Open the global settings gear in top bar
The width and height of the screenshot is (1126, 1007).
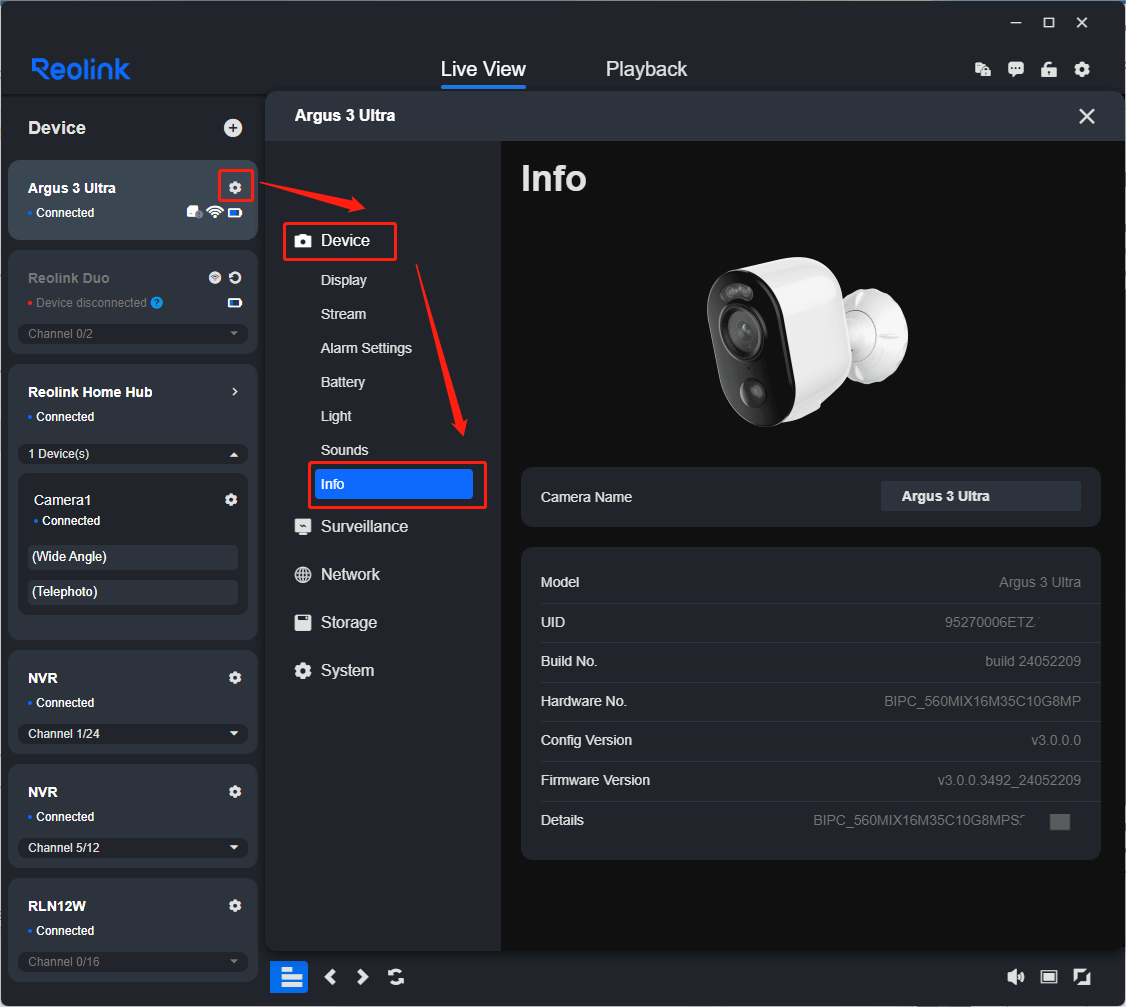click(1081, 69)
